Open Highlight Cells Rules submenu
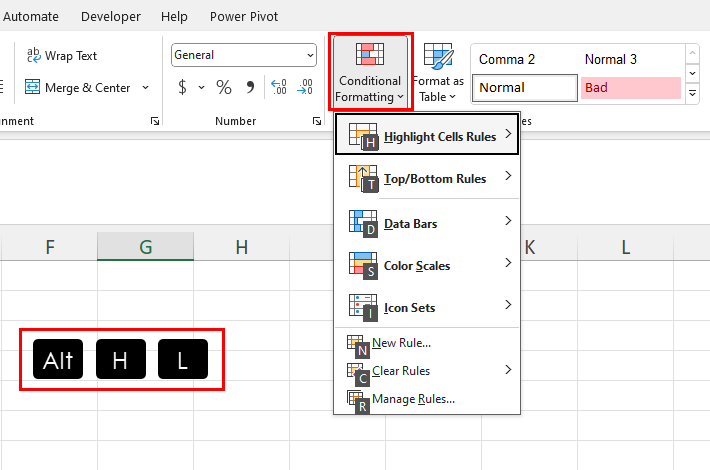The width and height of the screenshot is (710, 470). (x=427, y=134)
